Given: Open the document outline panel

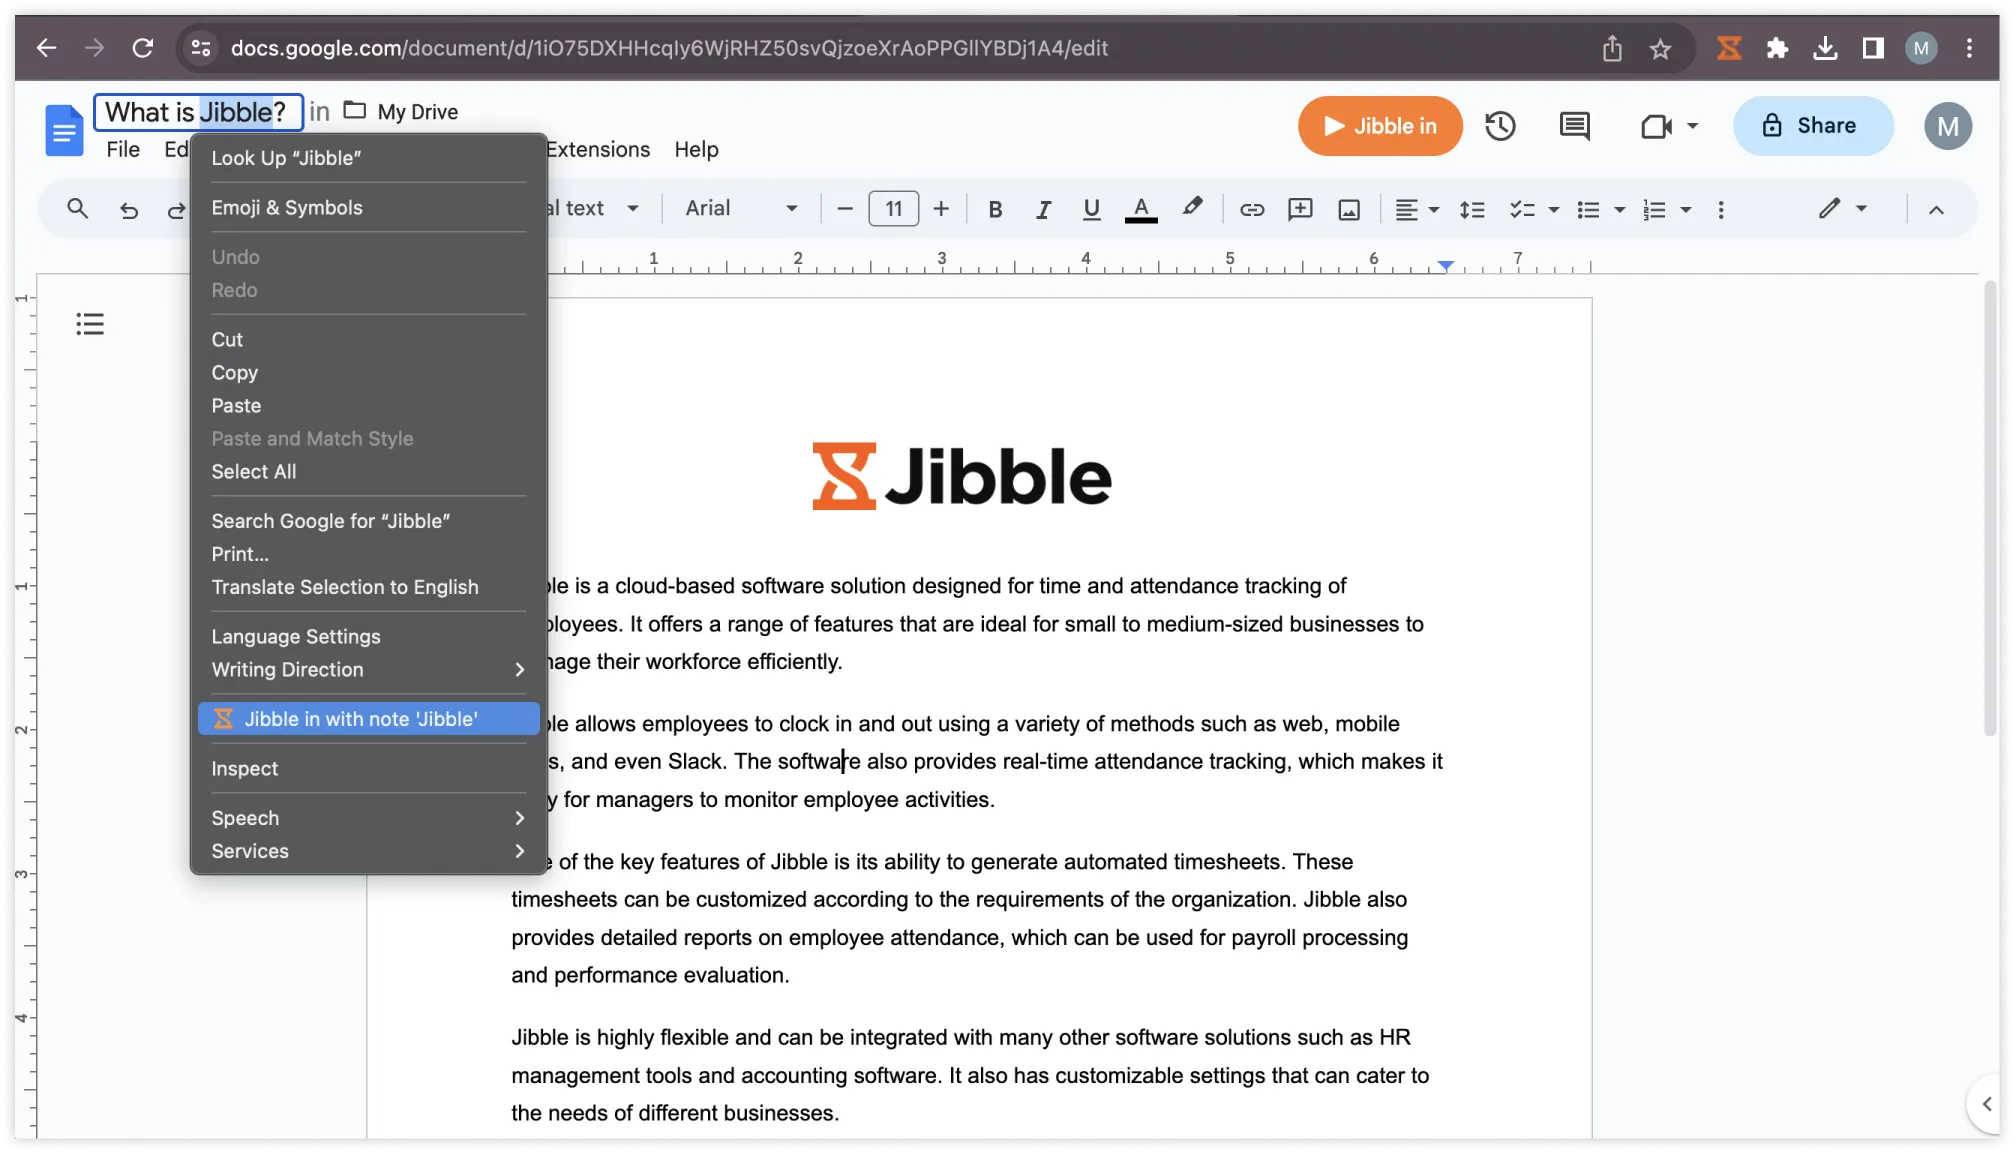Looking at the screenshot, I should (x=89, y=323).
